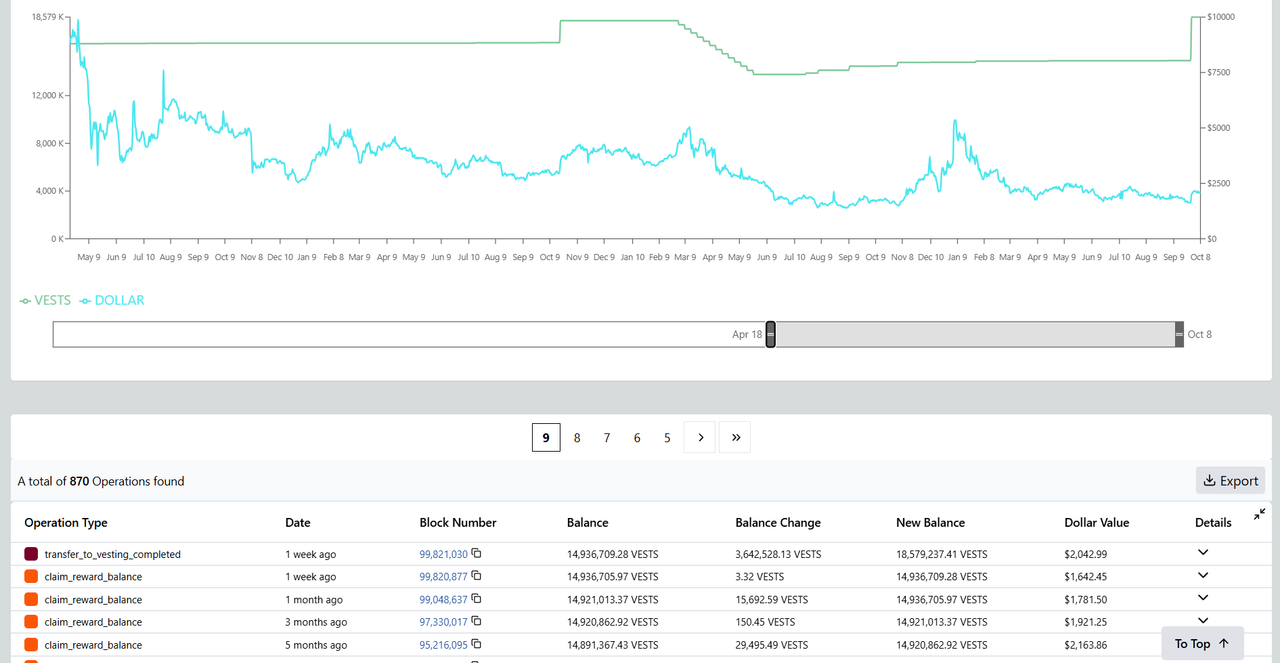Copy block number 97,330,017
Viewport: 1280px width, 663px height.
477,622
